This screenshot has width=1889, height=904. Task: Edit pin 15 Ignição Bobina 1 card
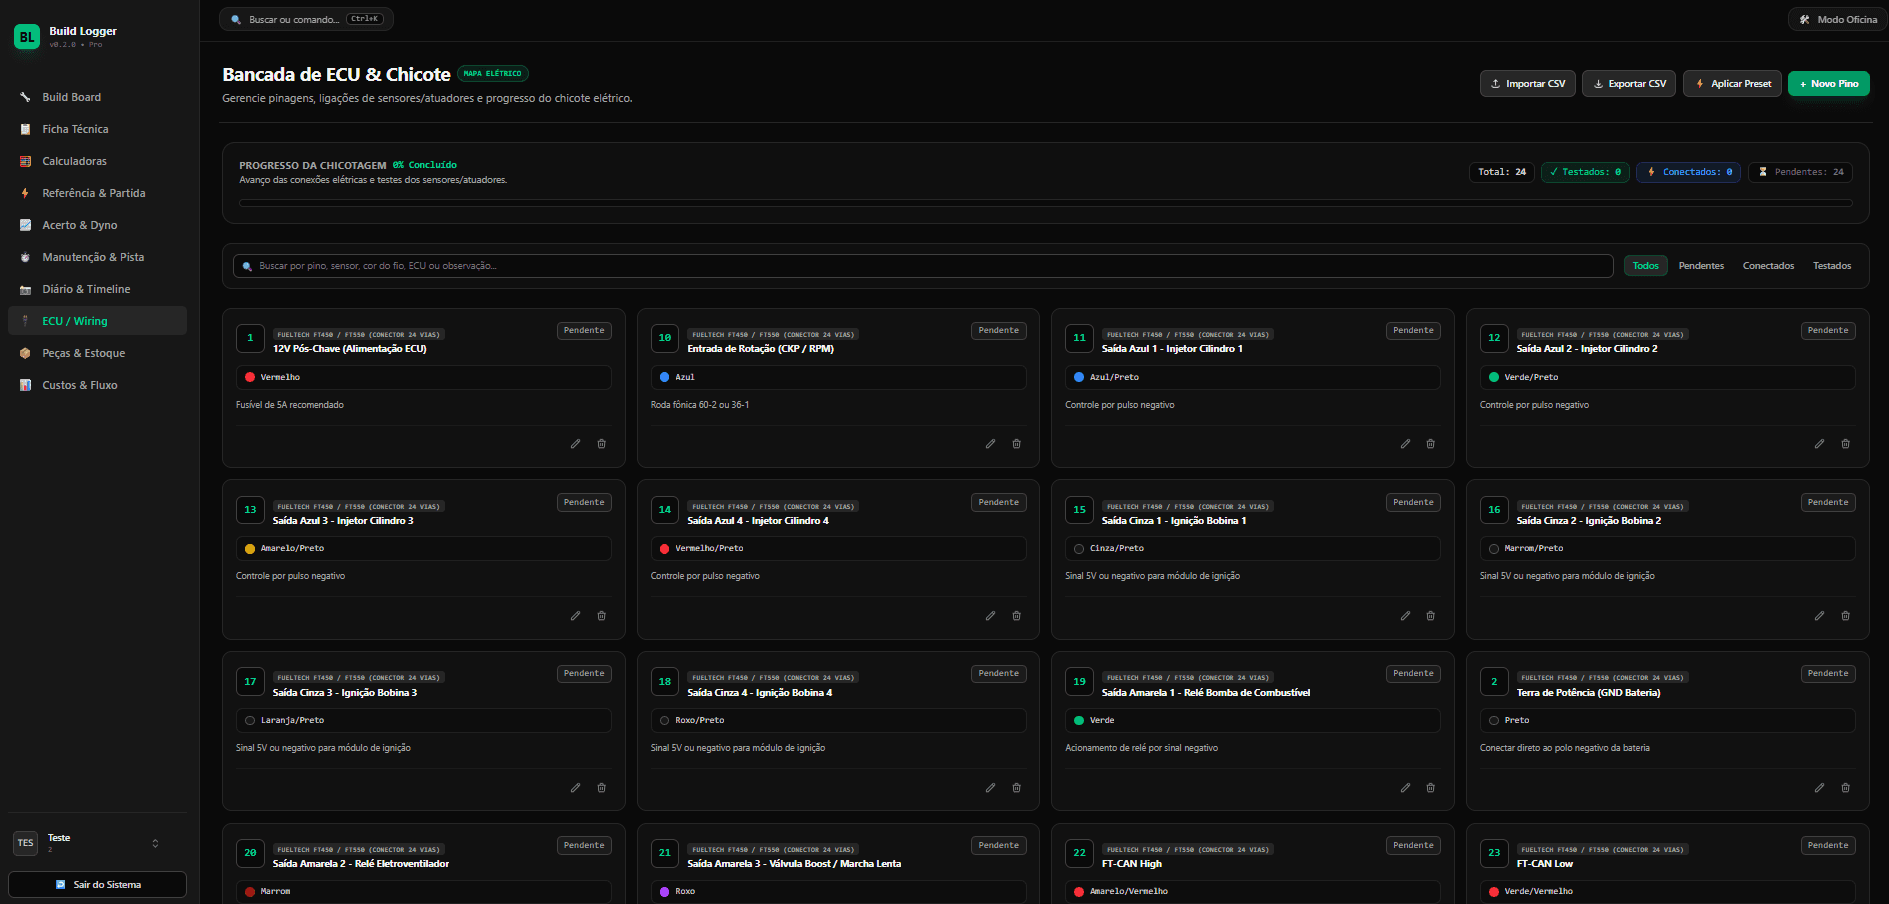click(1405, 616)
